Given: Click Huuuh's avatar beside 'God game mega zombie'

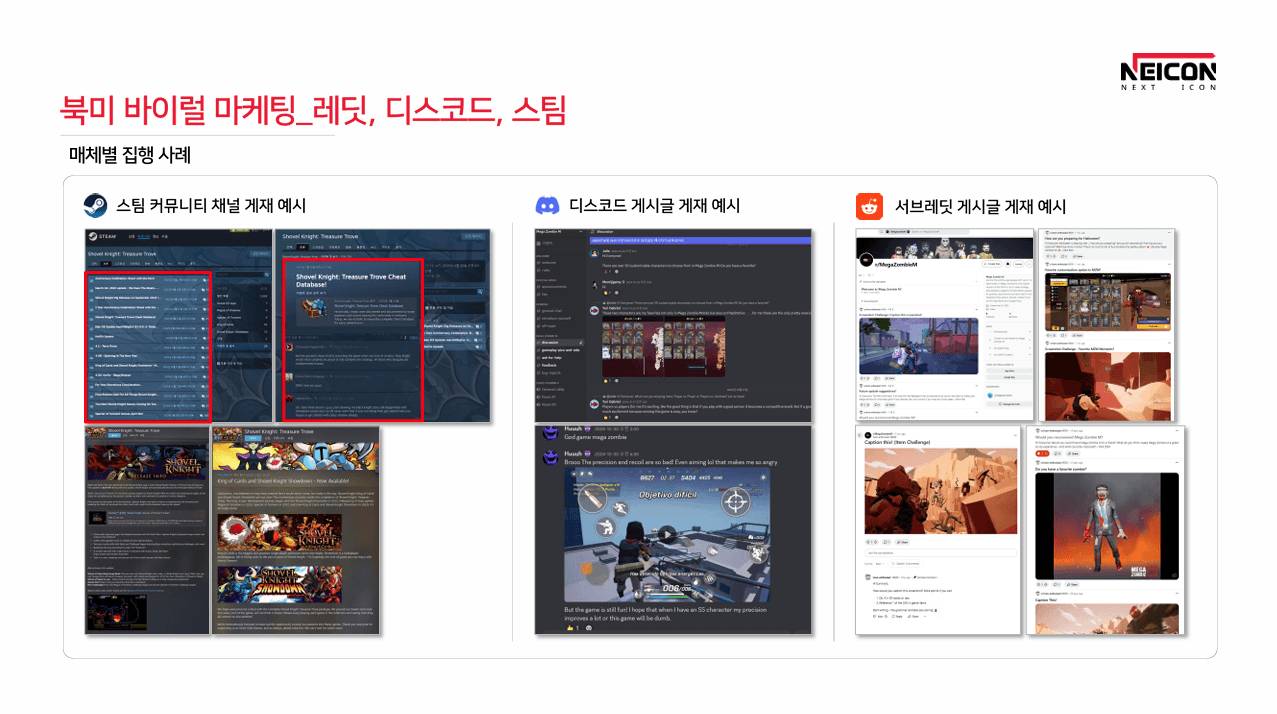Looking at the screenshot, I should click(550, 432).
